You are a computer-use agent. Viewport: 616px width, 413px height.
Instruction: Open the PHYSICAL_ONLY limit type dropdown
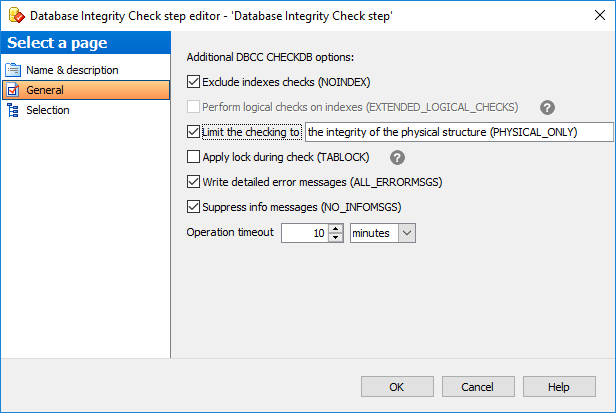pyautogui.click(x=459, y=132)
